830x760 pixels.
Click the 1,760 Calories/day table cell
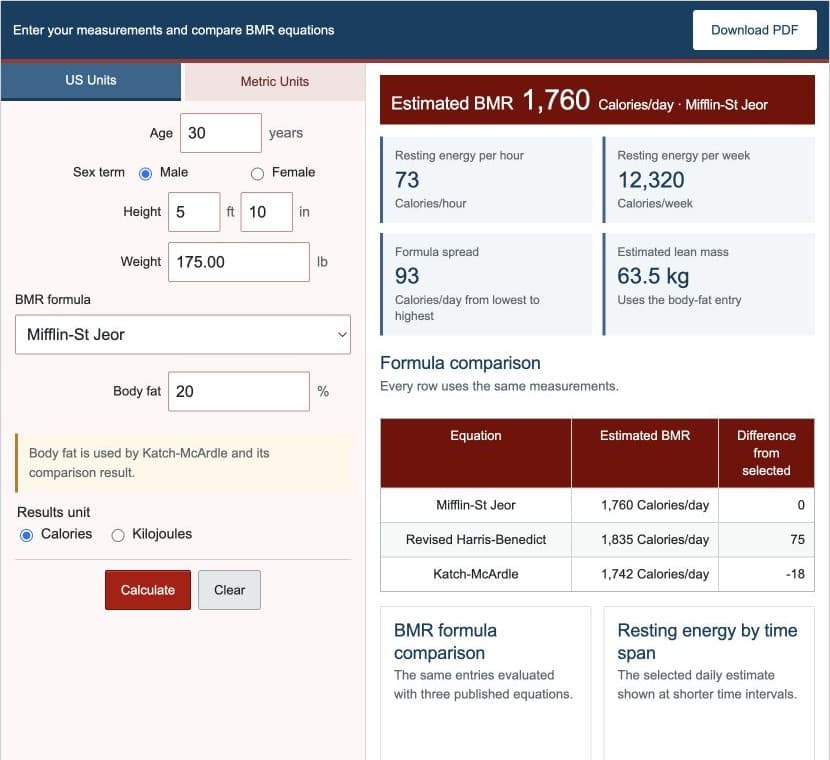point(645,505)
